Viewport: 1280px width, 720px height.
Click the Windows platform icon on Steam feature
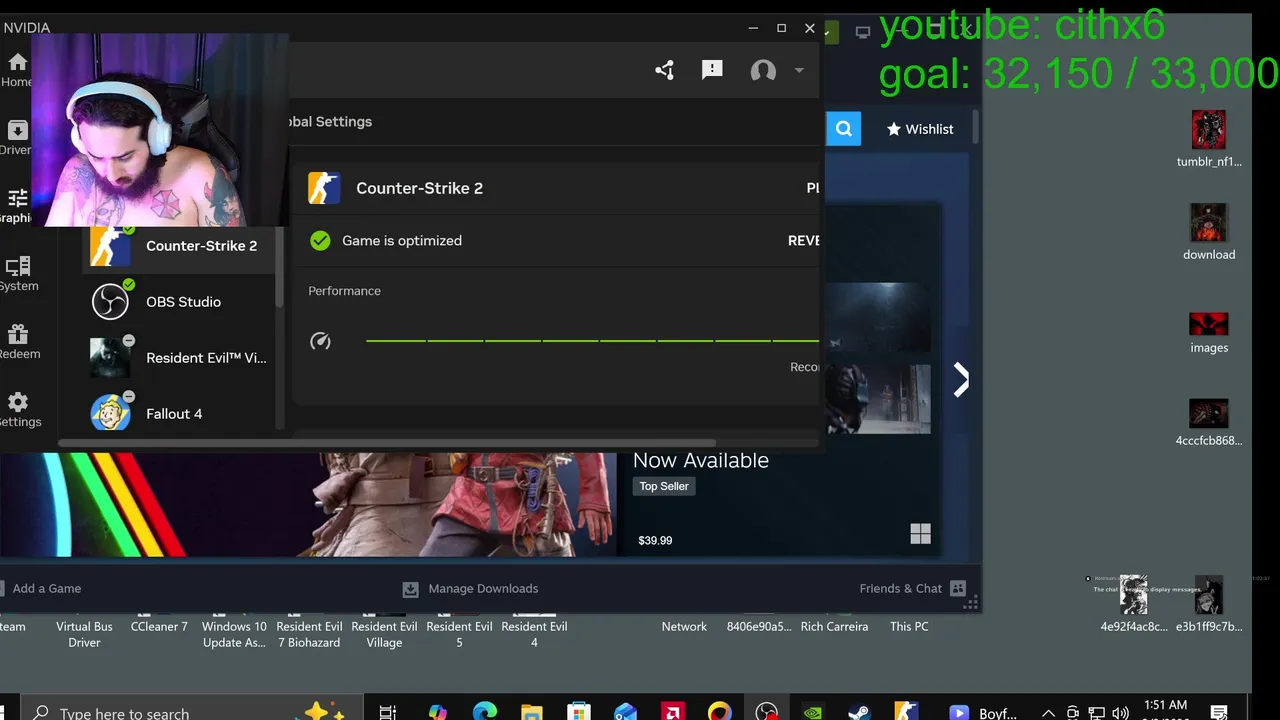(920, 534)
